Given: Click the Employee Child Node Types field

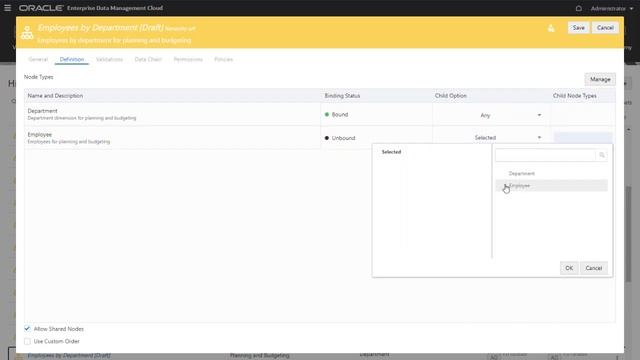Looking at the screenshot, I should (583, 138).
